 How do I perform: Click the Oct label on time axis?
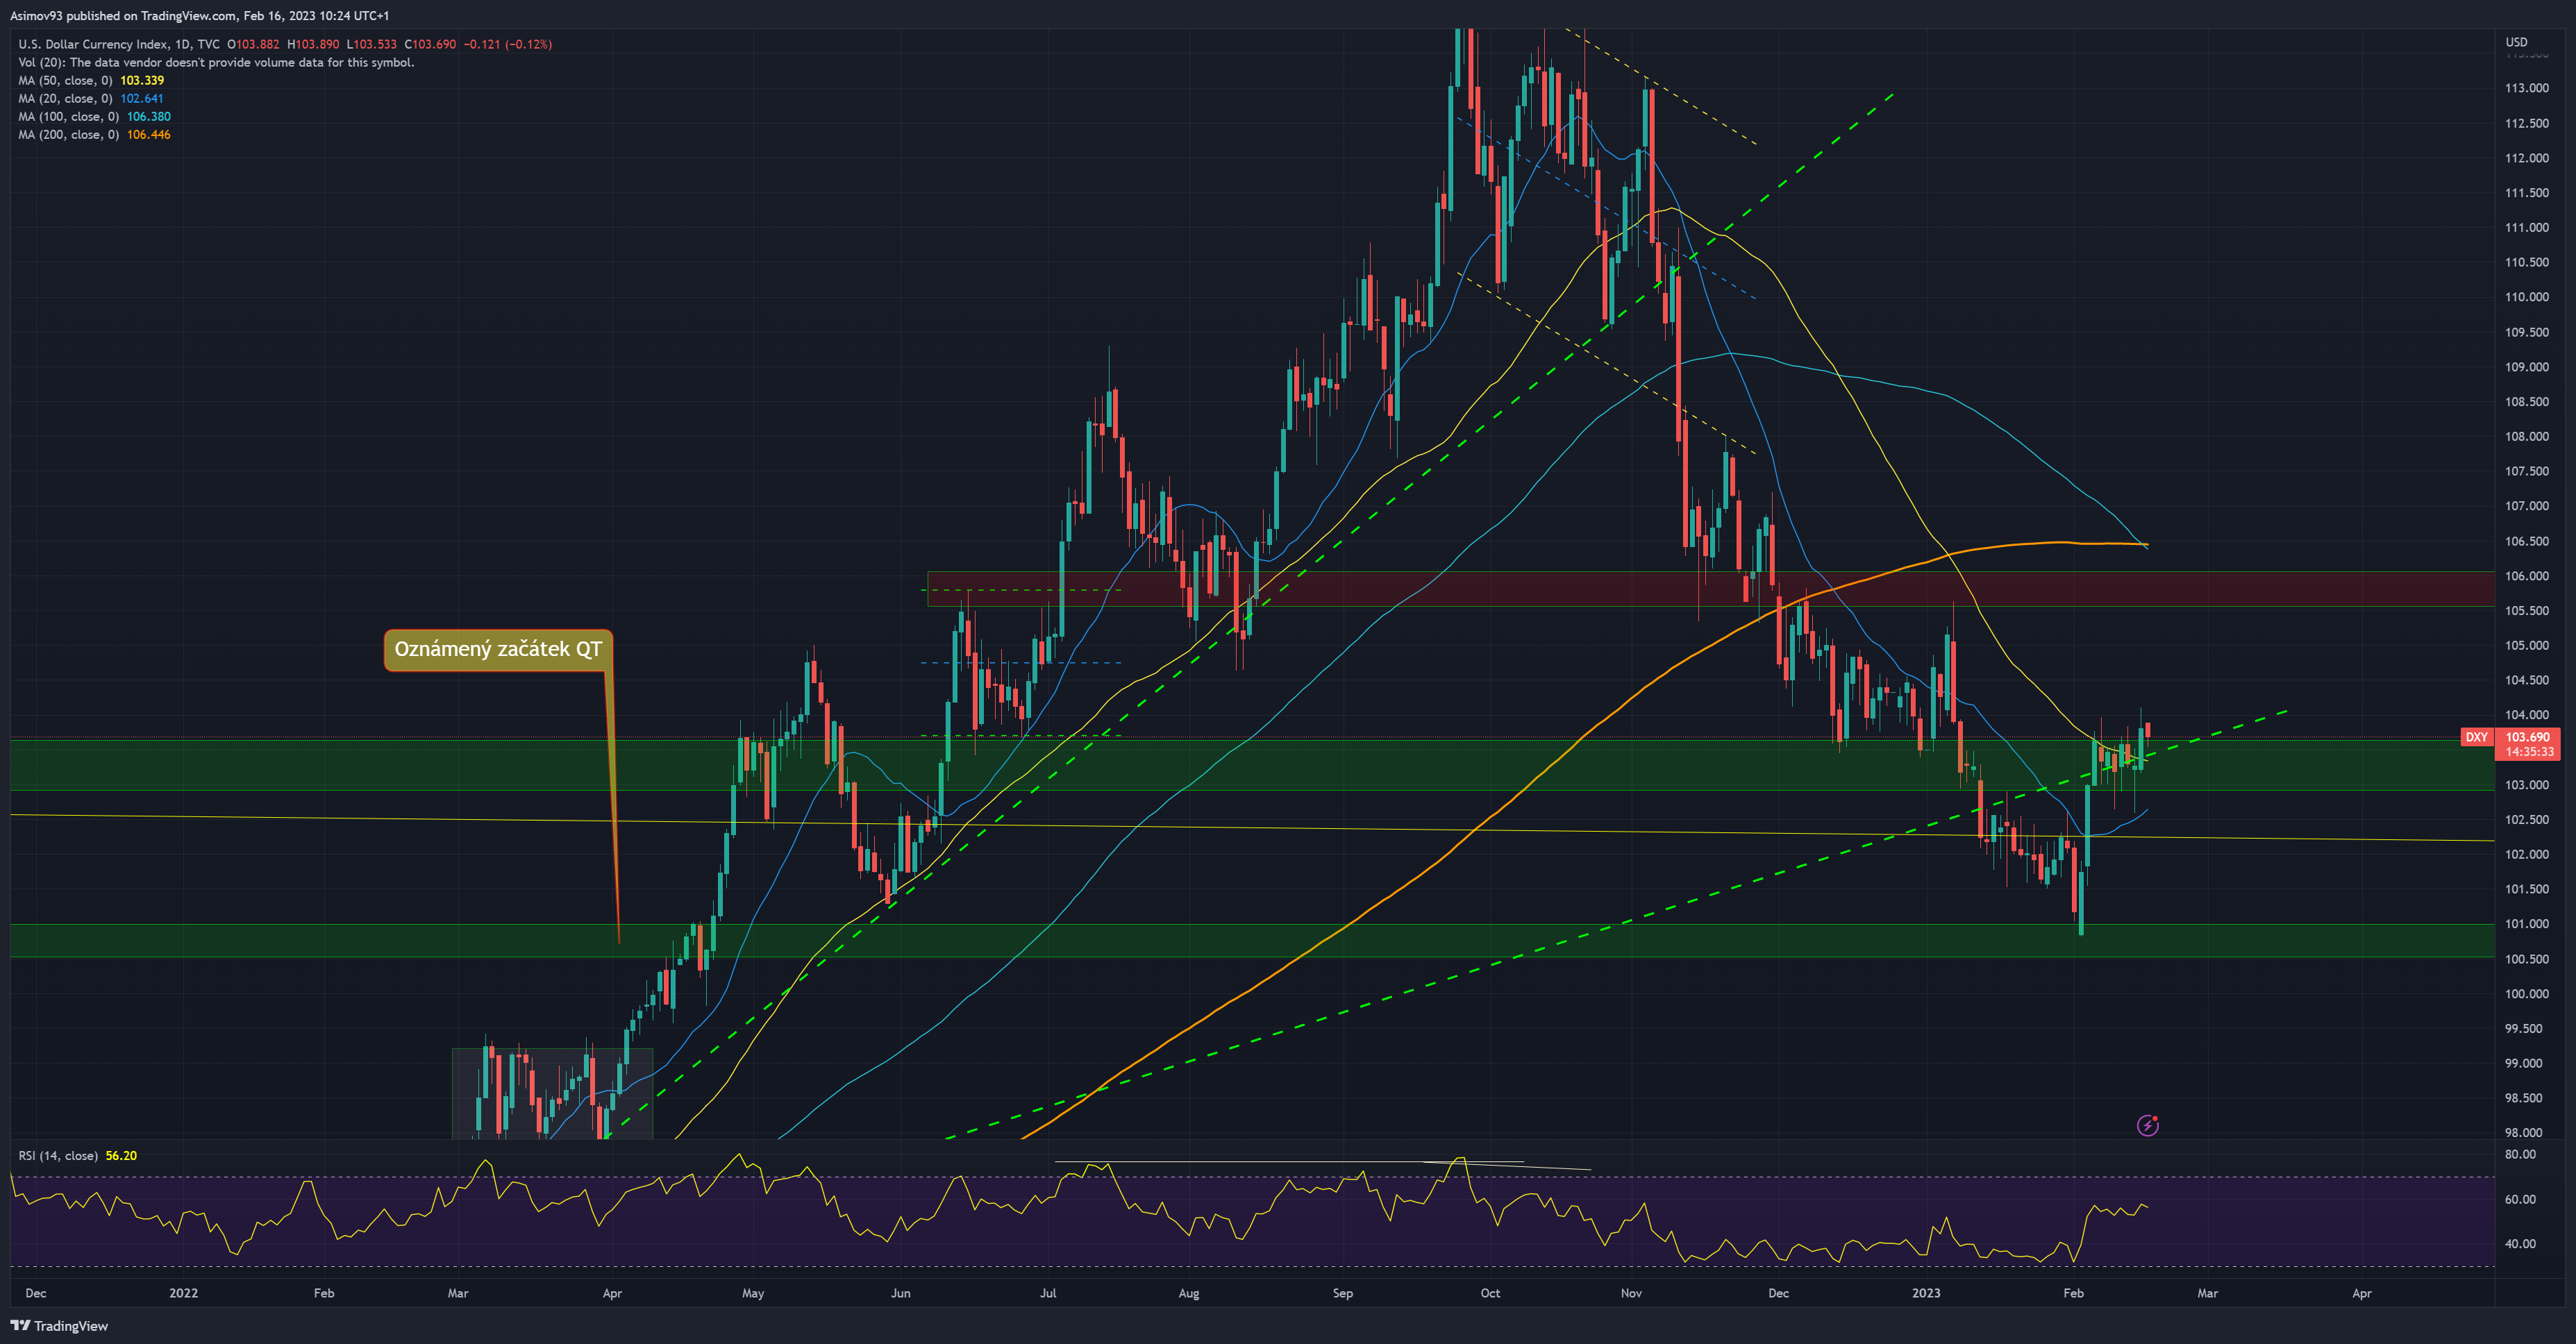1490,1293
